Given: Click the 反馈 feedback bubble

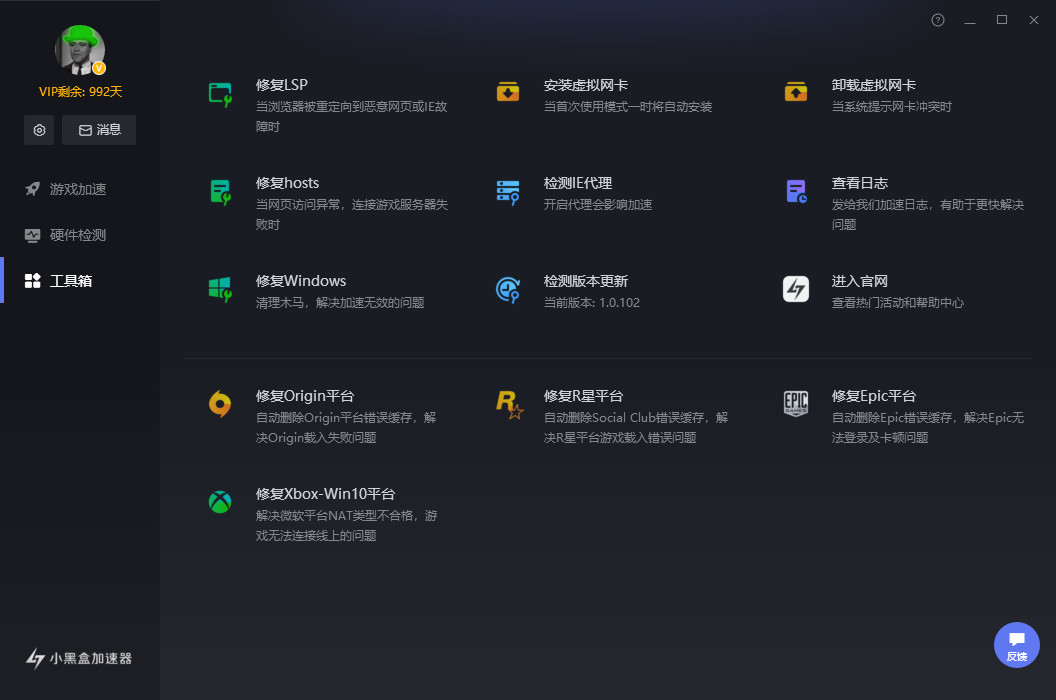Looking at the screenshot, I should tap(1016, 645).
